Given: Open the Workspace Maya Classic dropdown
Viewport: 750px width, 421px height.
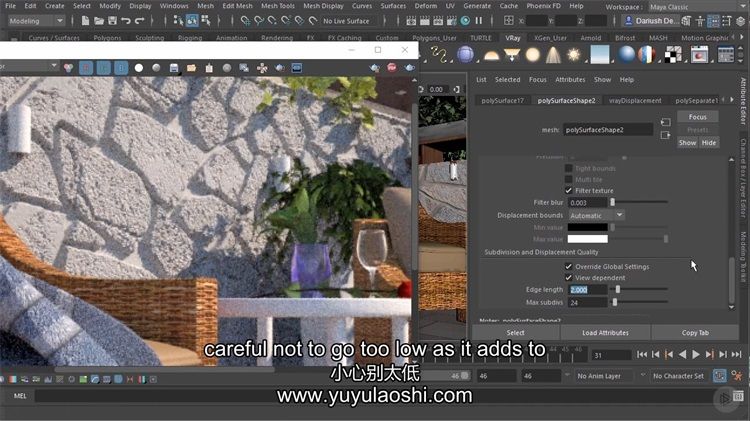Looking at the screenshot, I should point(695,7).
